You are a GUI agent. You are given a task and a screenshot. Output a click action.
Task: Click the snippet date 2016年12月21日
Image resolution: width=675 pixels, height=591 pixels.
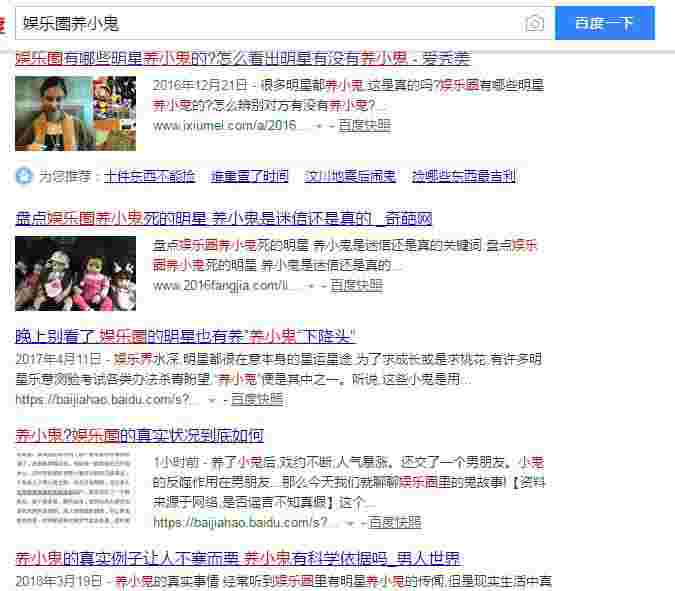coord(200,85)
